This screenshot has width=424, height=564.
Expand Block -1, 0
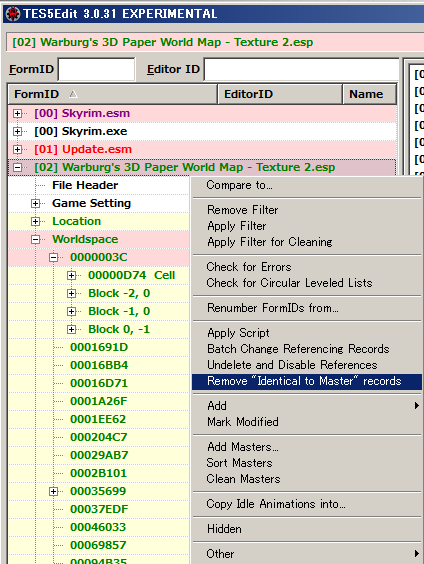click(71, 311)
